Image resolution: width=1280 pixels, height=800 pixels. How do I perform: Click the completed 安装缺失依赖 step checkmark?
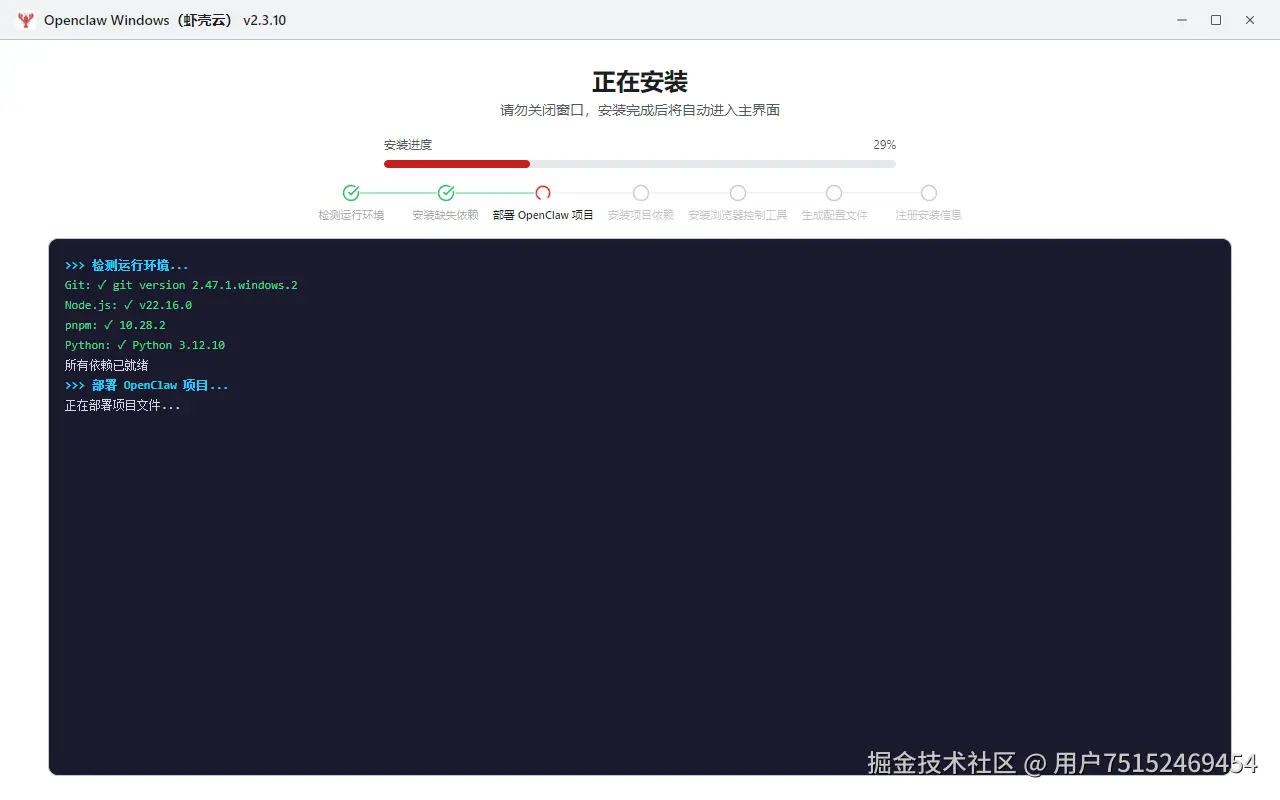[x=446, y=193]
